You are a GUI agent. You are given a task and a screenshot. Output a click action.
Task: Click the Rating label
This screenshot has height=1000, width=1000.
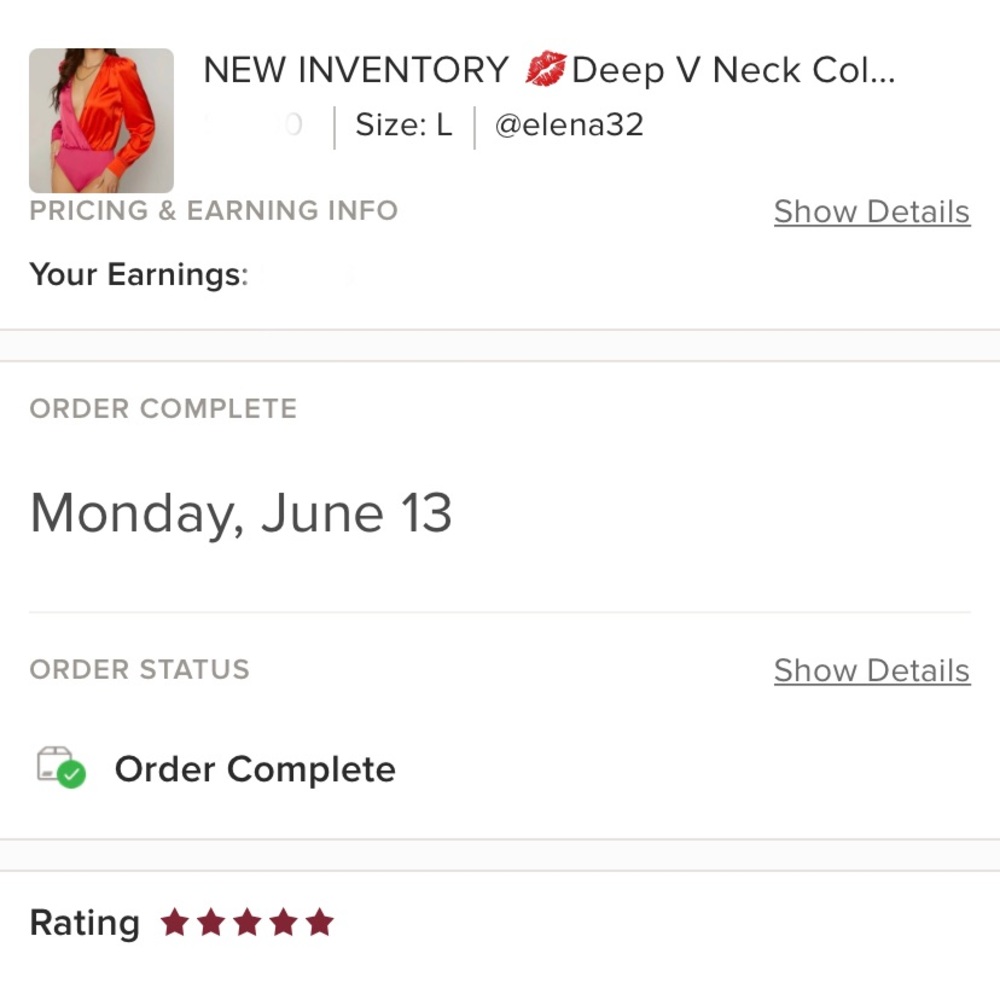coord(85,923)
